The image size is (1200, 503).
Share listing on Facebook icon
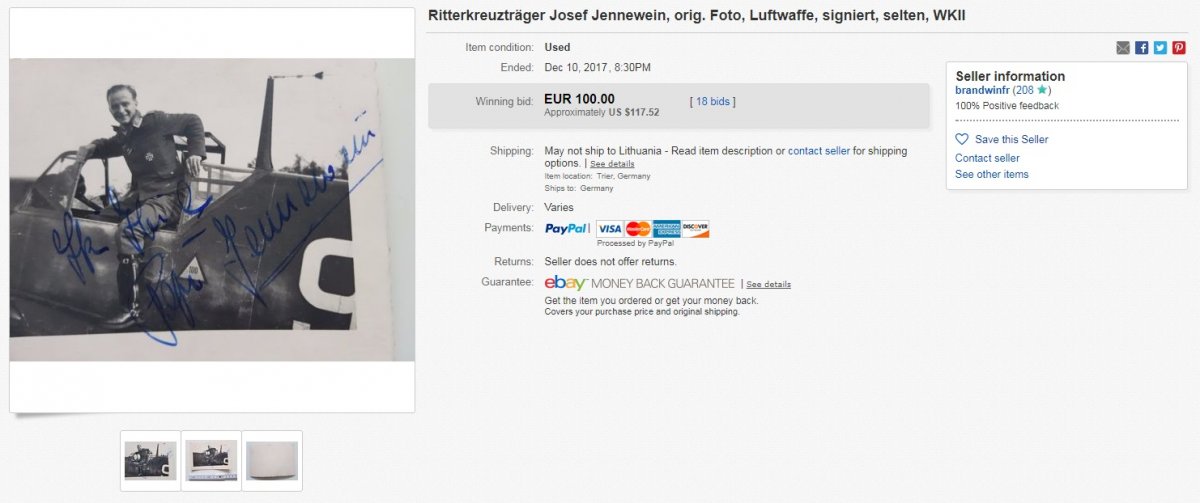(1142, 48)
